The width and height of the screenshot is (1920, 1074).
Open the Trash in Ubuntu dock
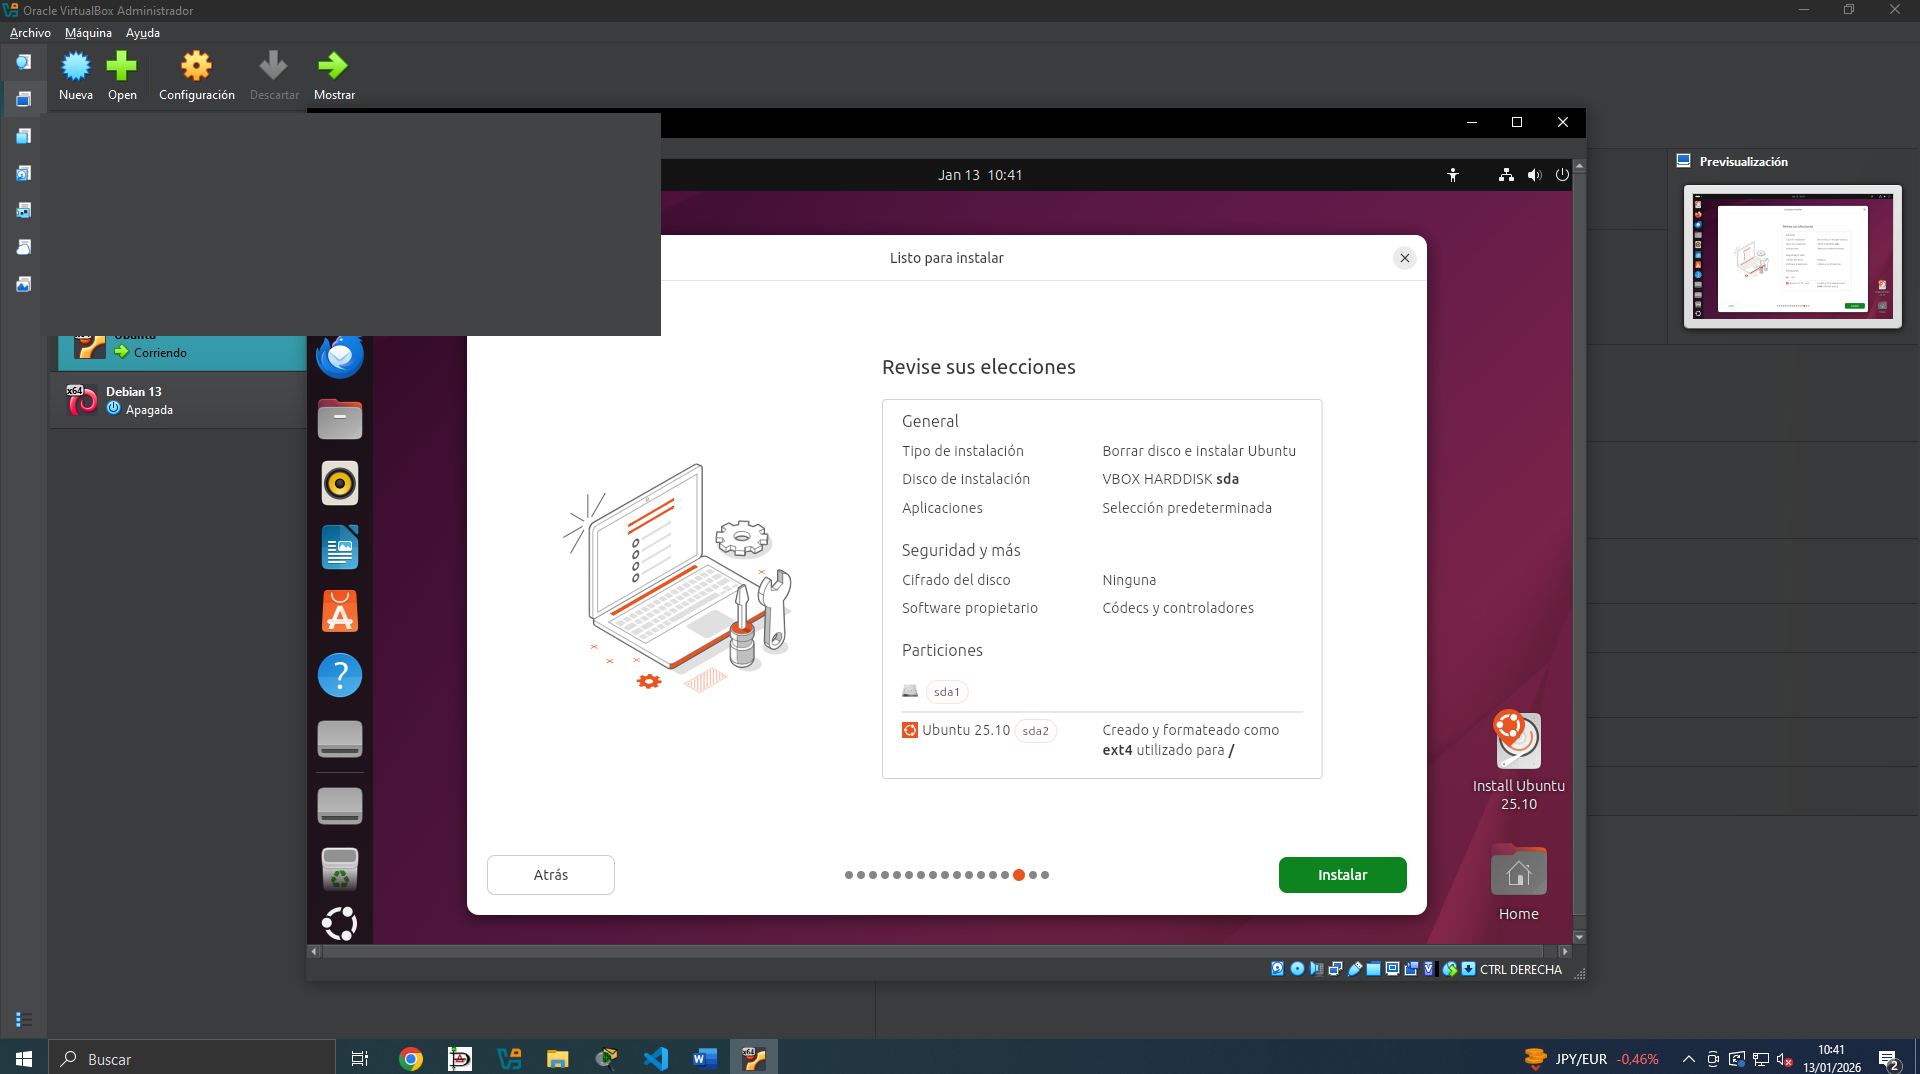pos(340,869)
